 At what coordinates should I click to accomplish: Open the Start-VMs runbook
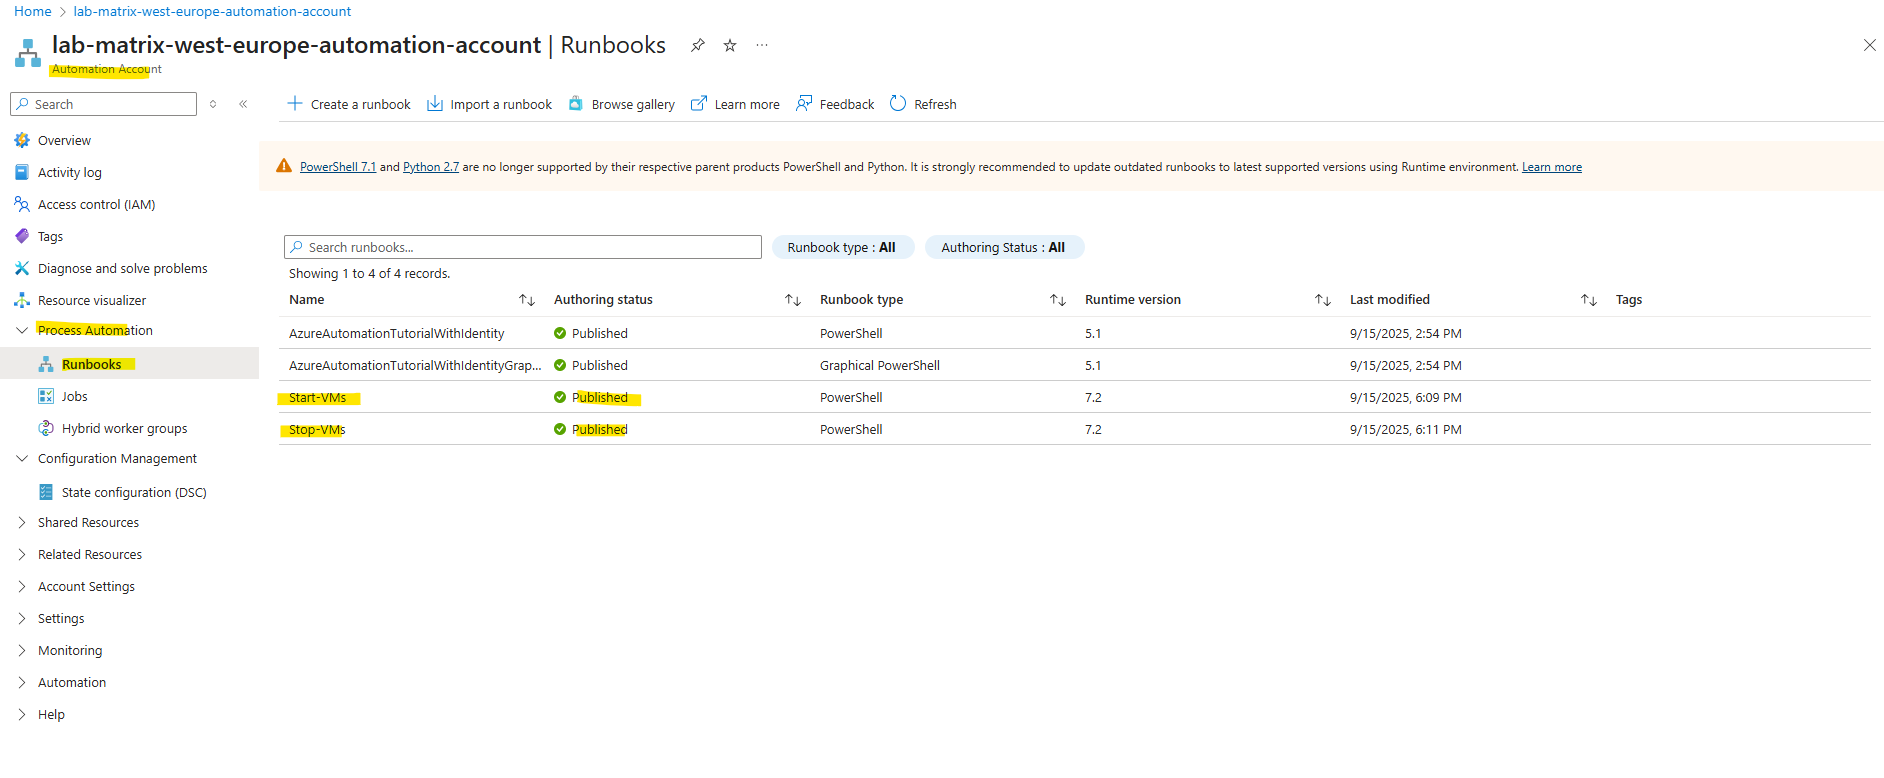coord(318,398)
